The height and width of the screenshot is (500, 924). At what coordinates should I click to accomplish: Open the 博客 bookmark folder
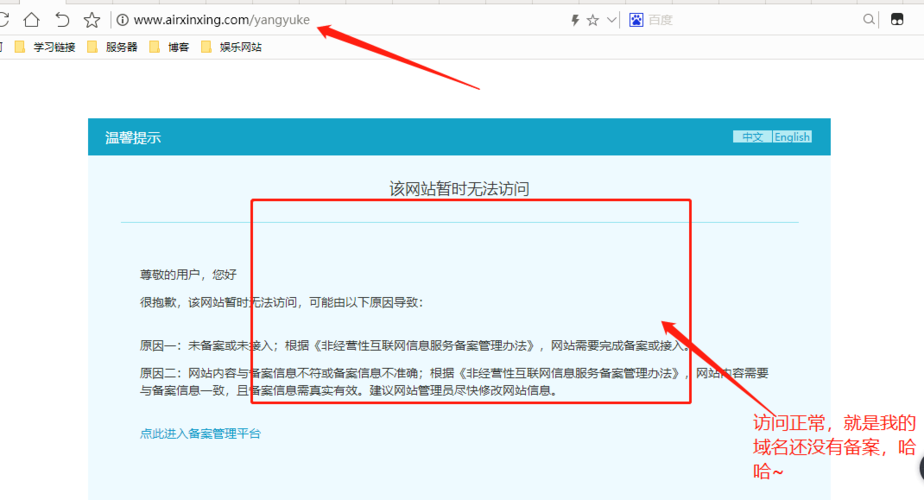coord(169,47)
